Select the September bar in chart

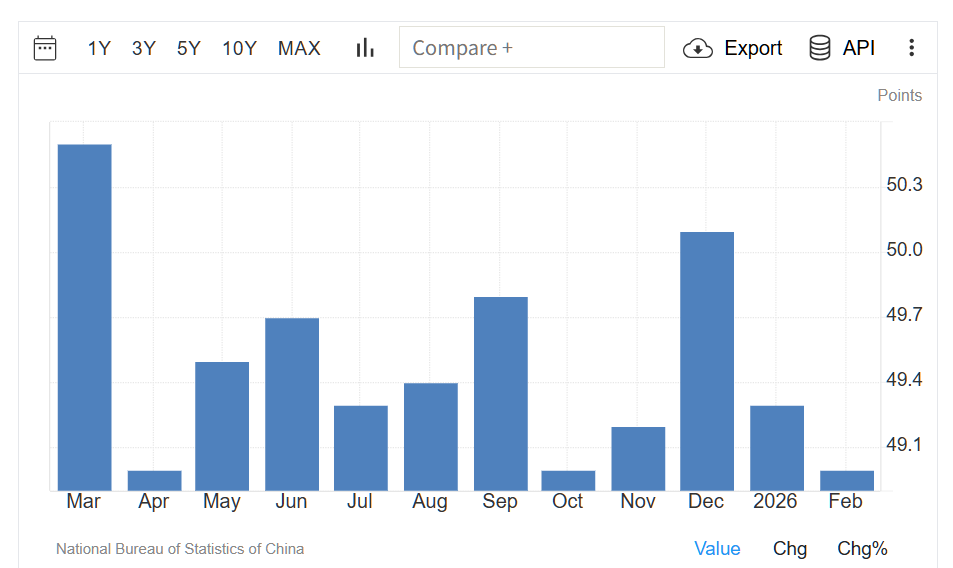tap(500, 393)
